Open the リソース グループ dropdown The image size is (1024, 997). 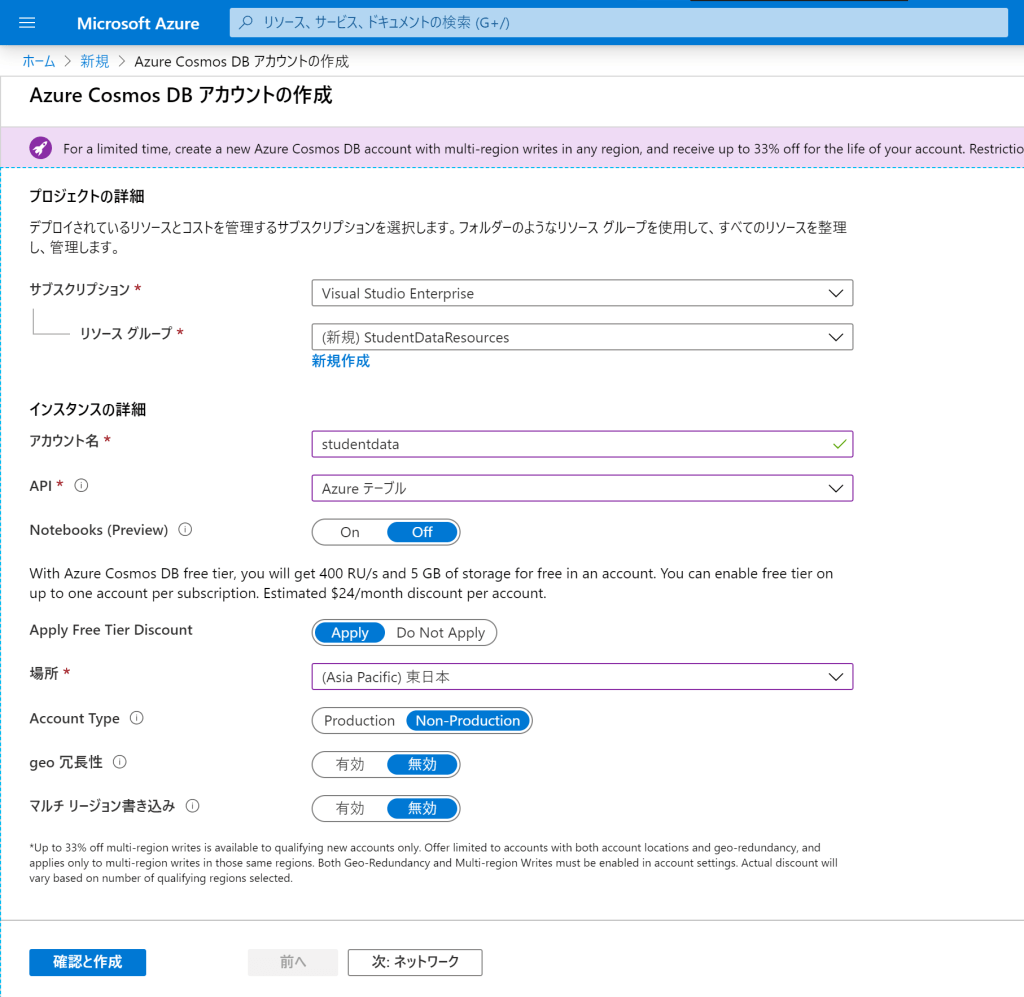pos(582,337)
